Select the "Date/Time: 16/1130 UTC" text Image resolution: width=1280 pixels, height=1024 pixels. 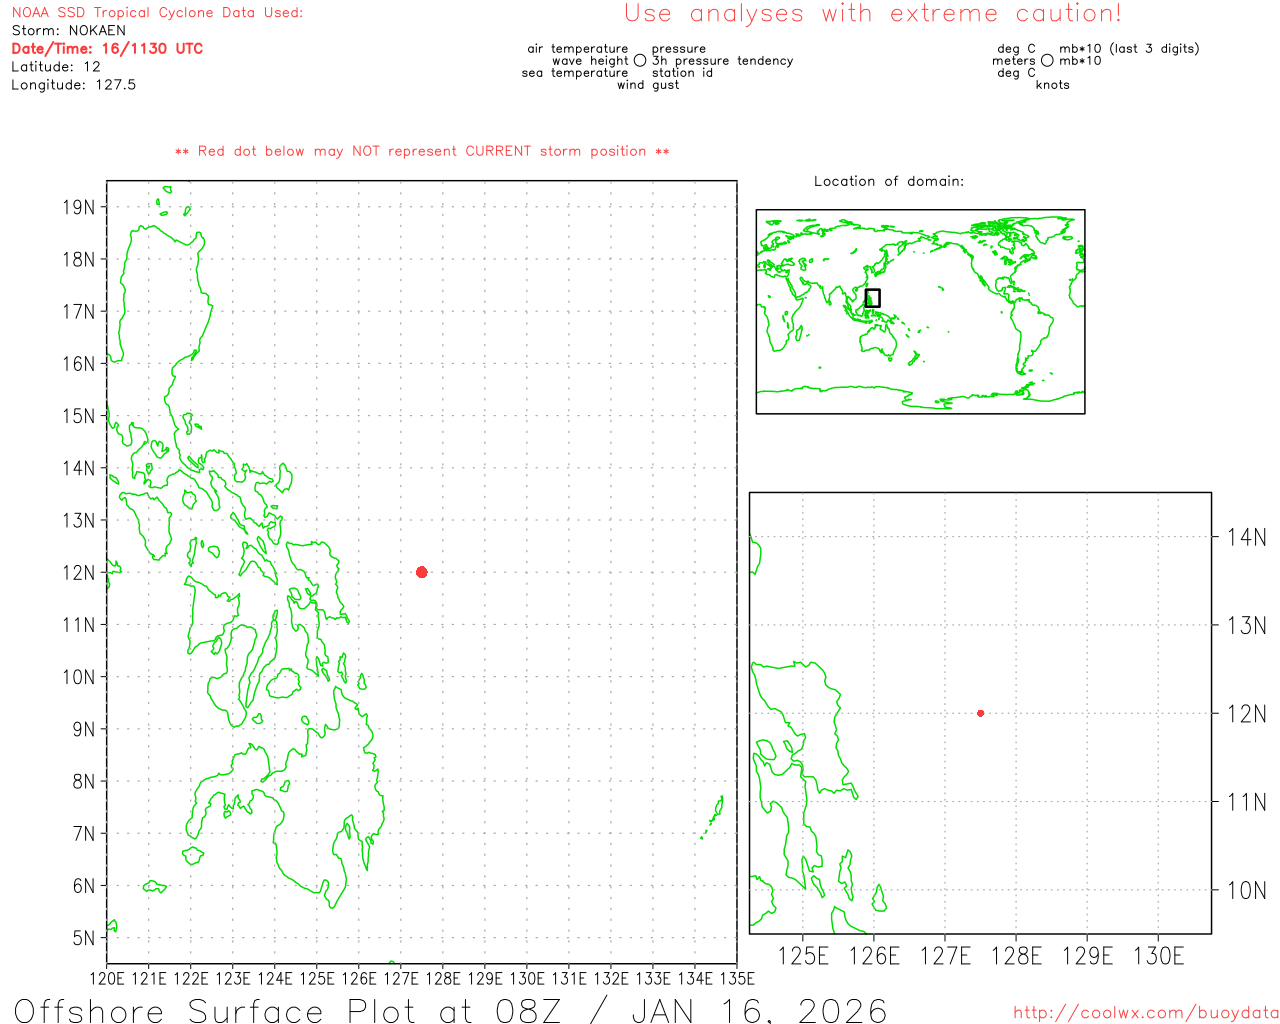[107, 48]
